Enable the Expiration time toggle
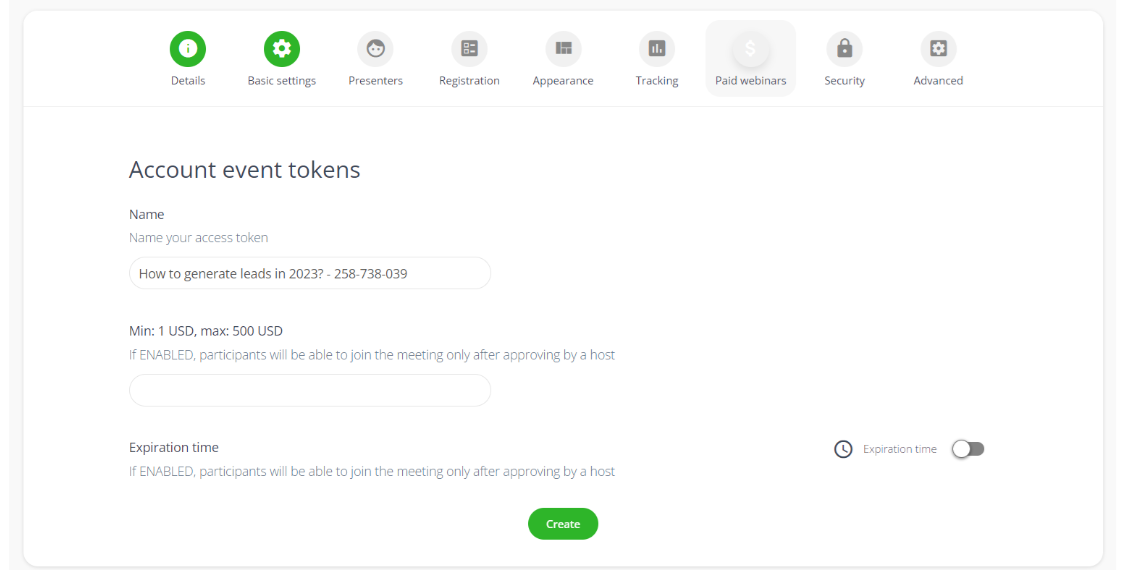Screen dimensions: 1121x570 pyautogui.click(x=968, y=449)
